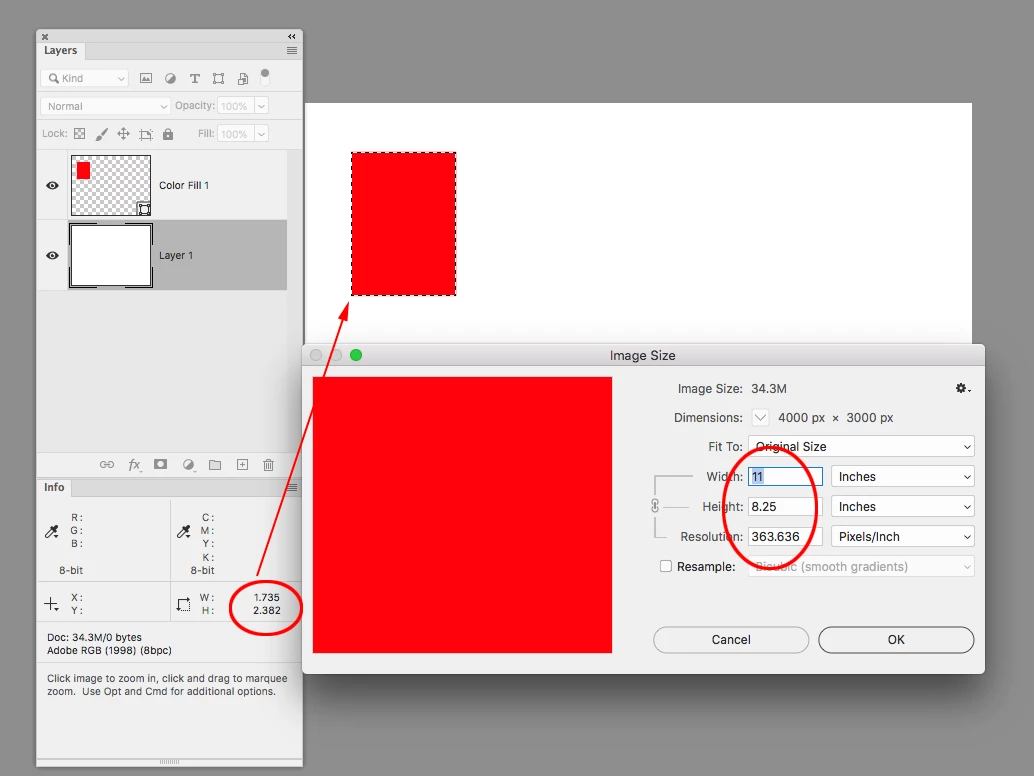Screen dimensions: 1034x776
Task: Filter layers by pixel layer icon
Action: tap(146, 78)
